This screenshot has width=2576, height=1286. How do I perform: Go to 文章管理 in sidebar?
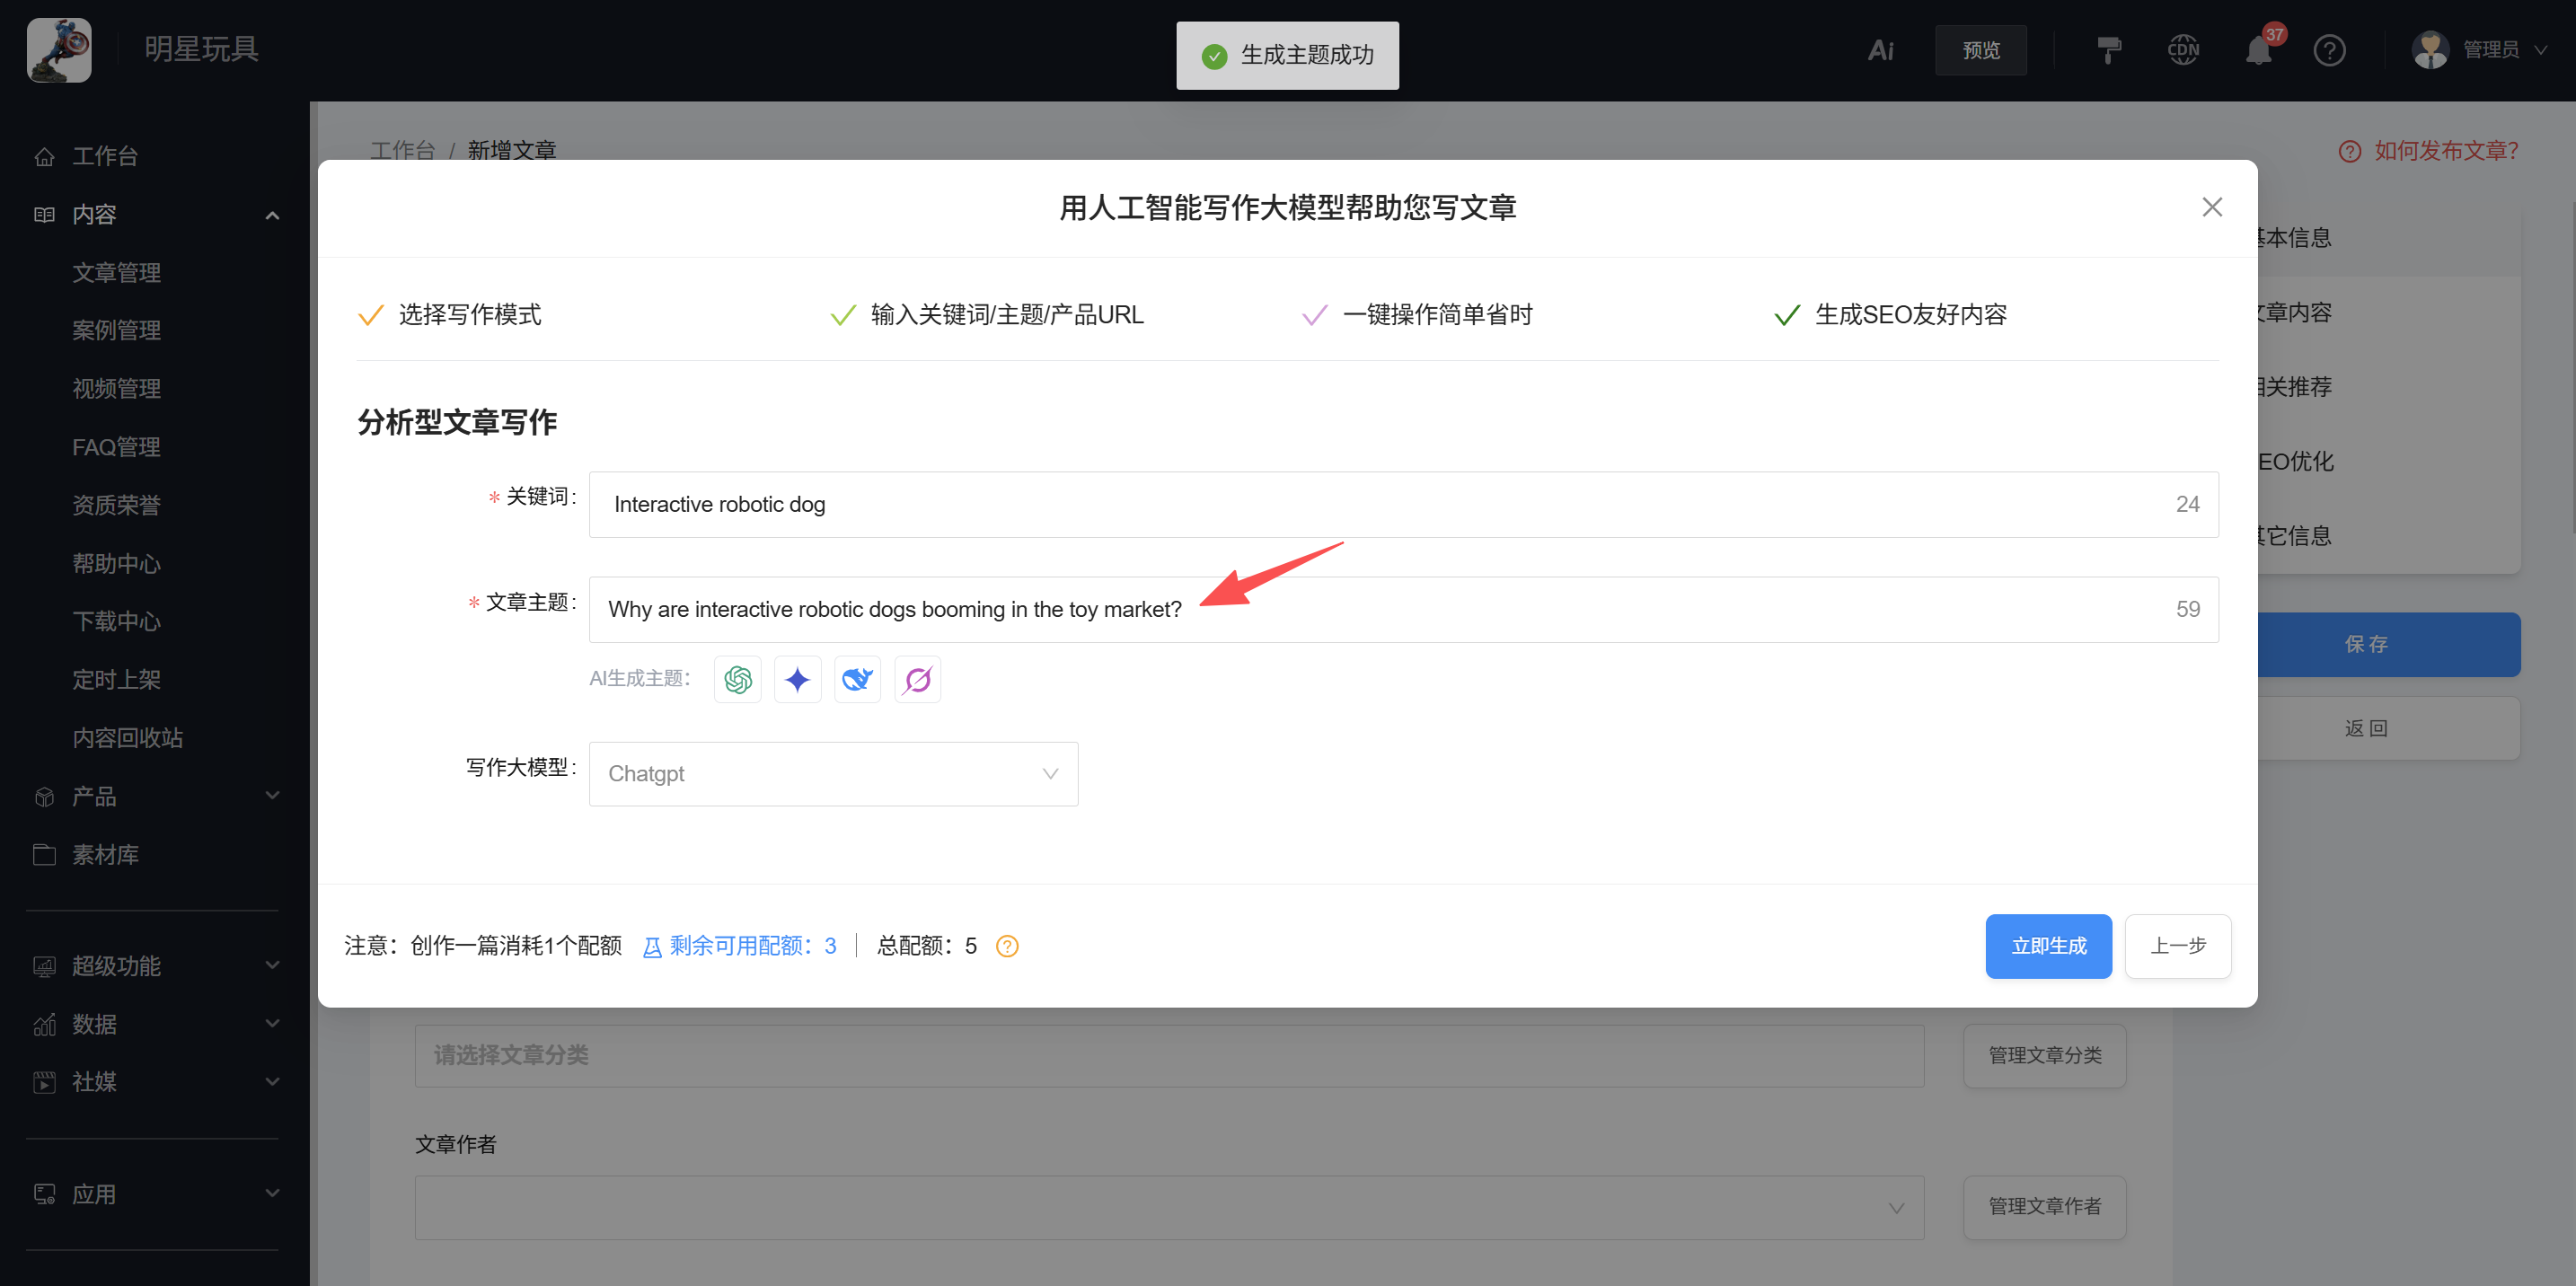[x=116, y=272]
